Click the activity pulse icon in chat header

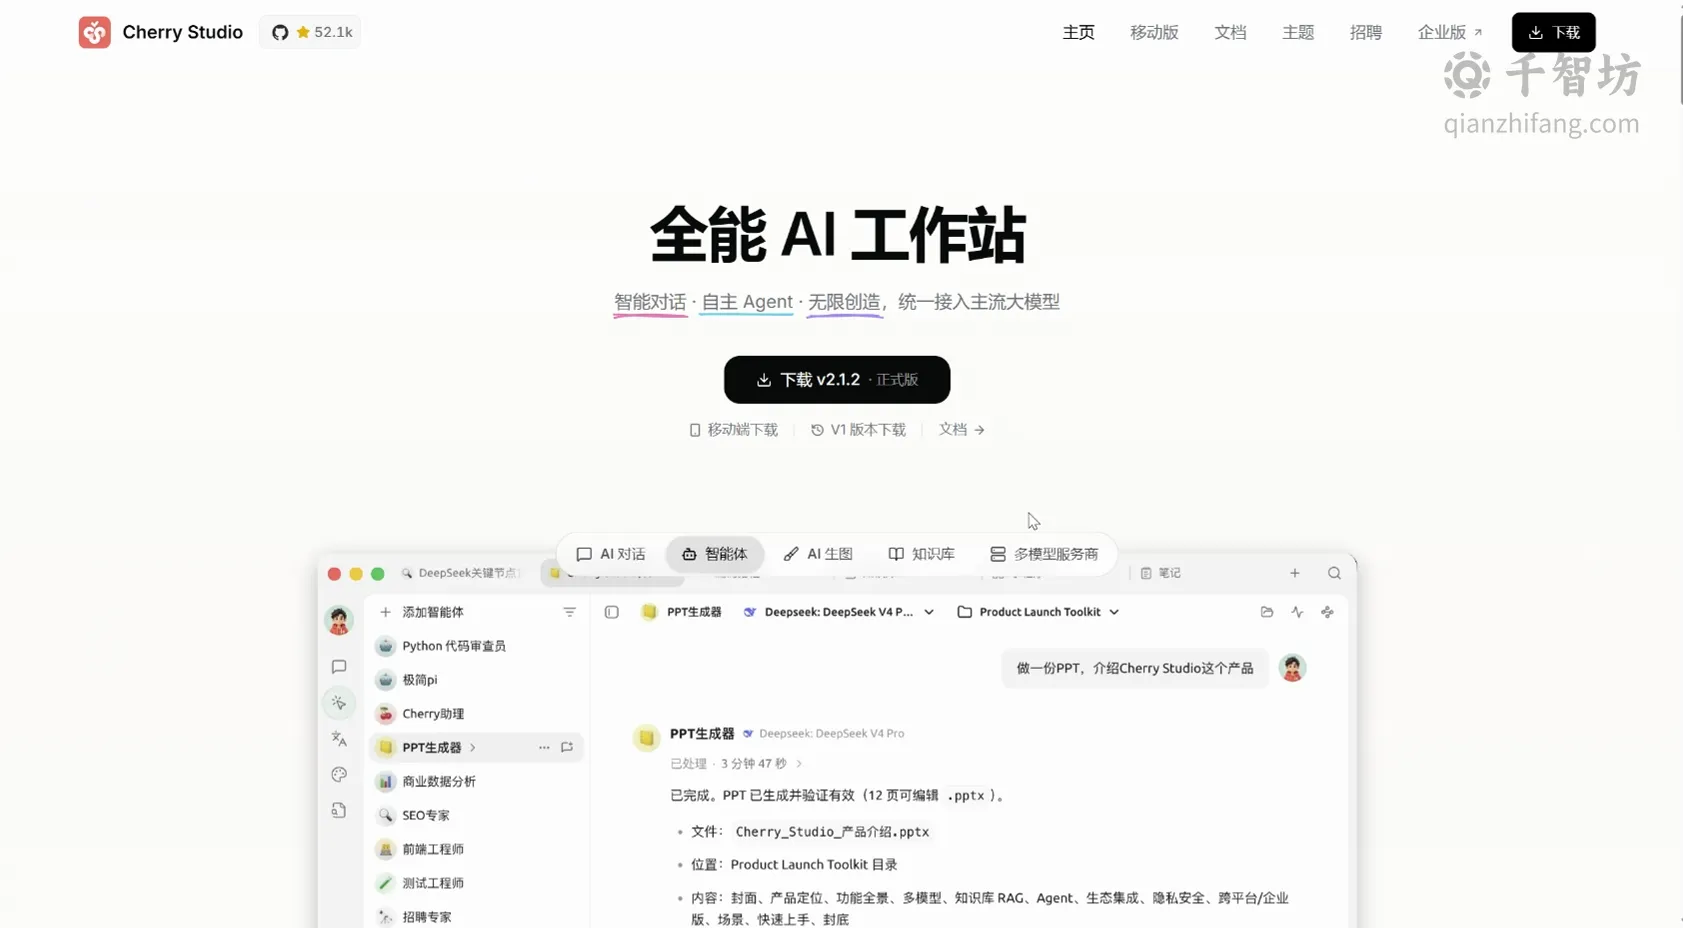pyautogui.click(x=1297, y=612)
